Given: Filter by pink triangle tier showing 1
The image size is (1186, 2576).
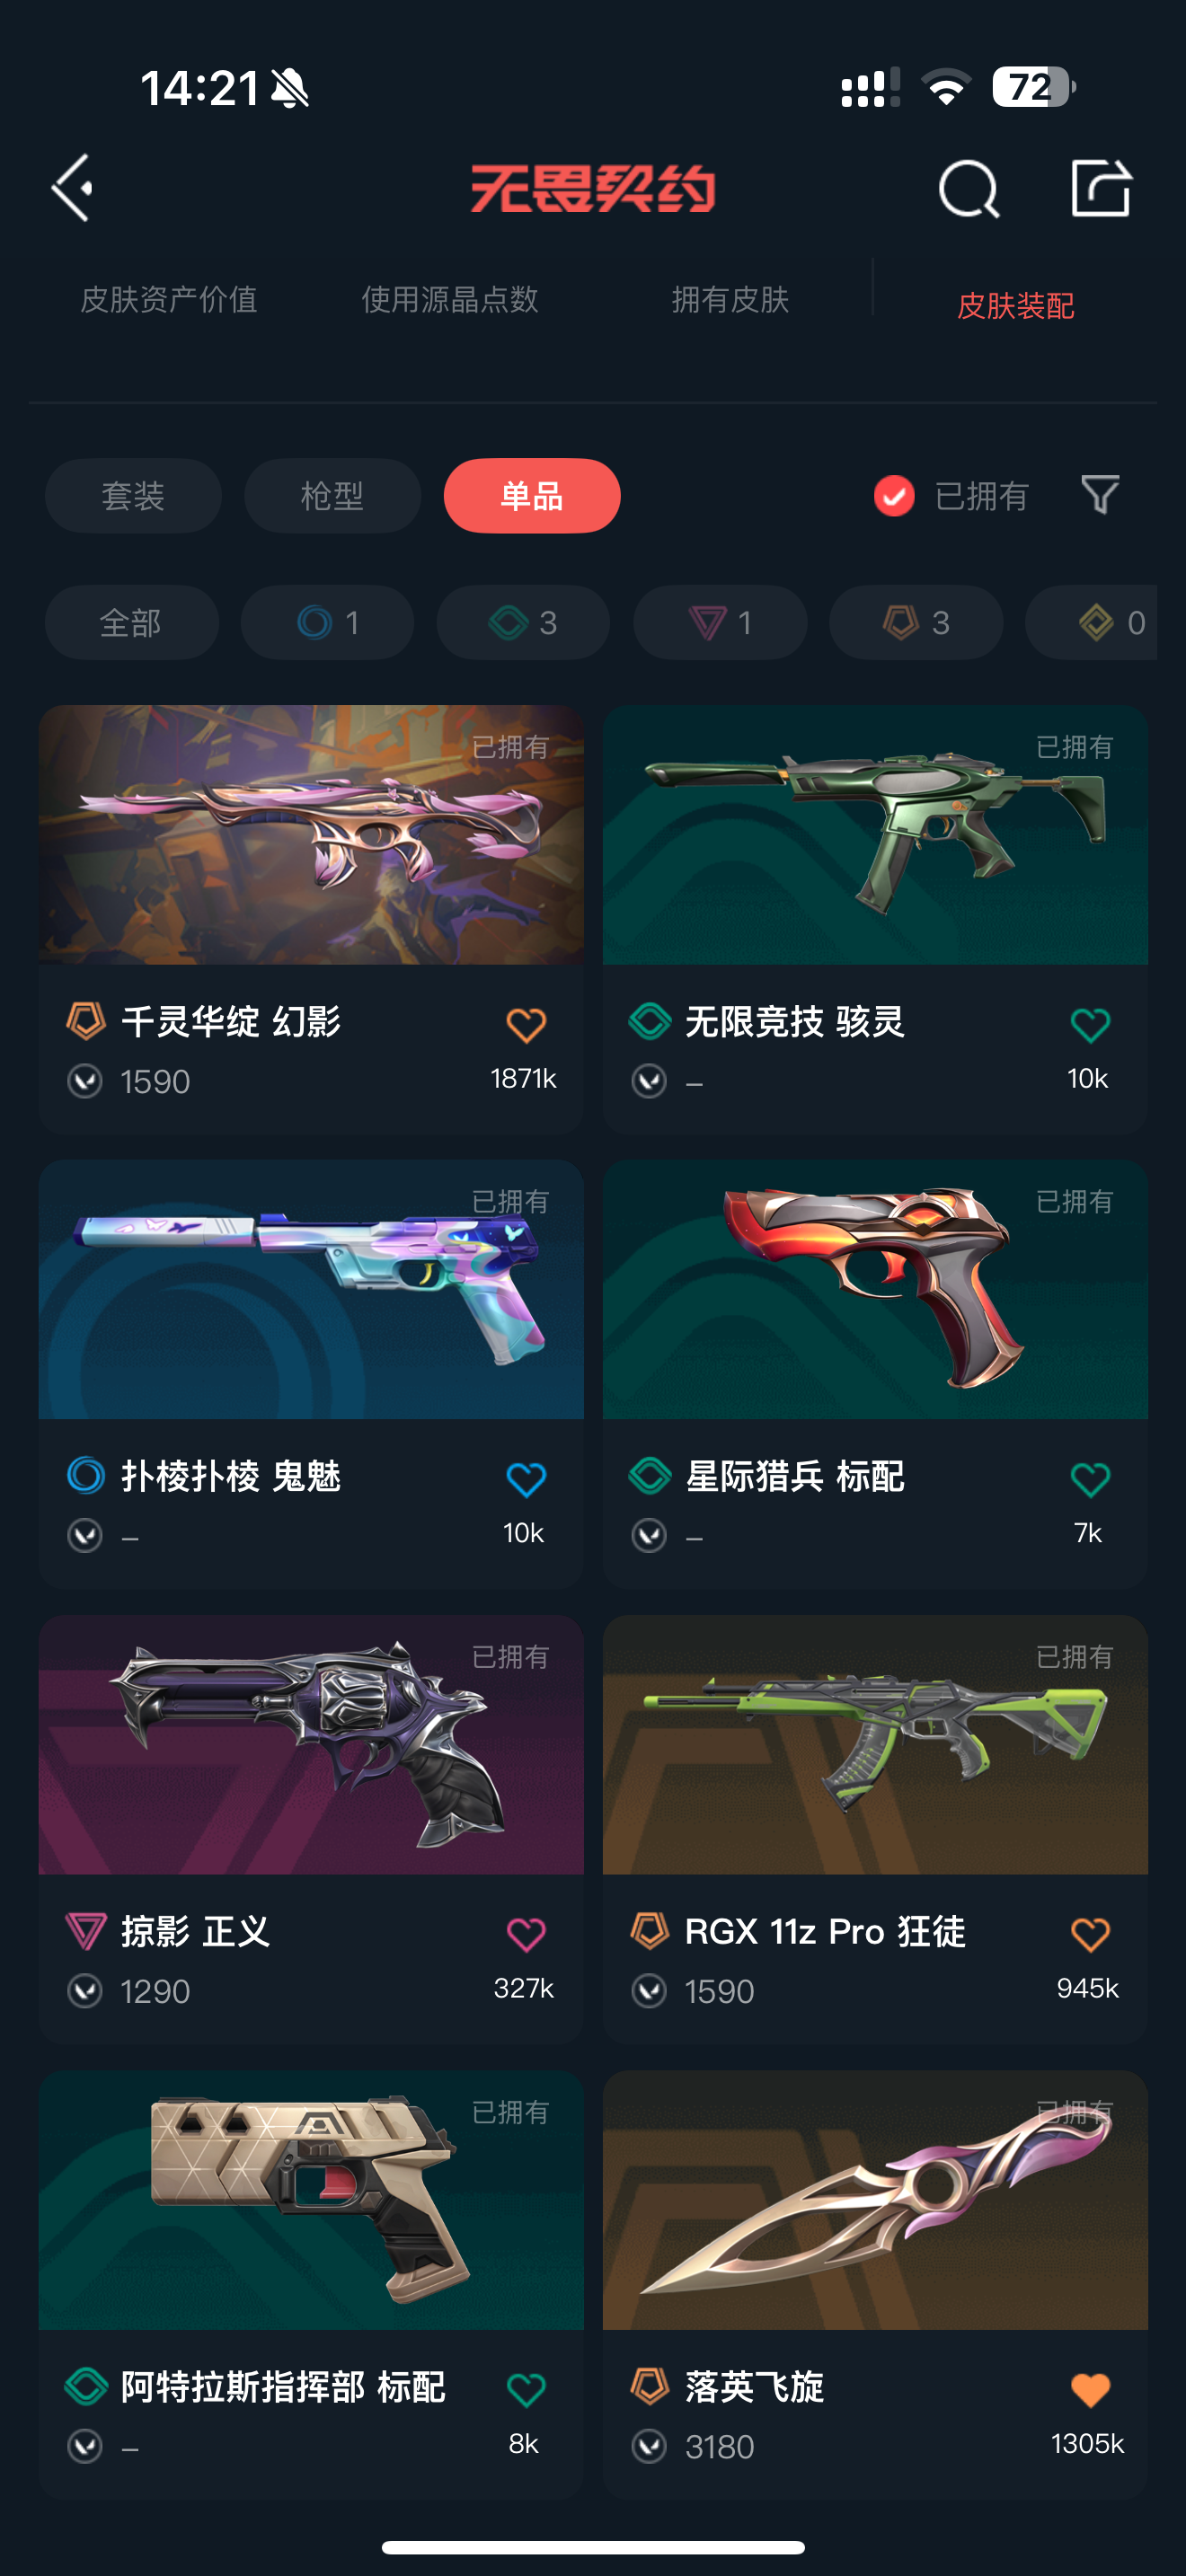Looking at the screenshot, I should tap(720, 622).
